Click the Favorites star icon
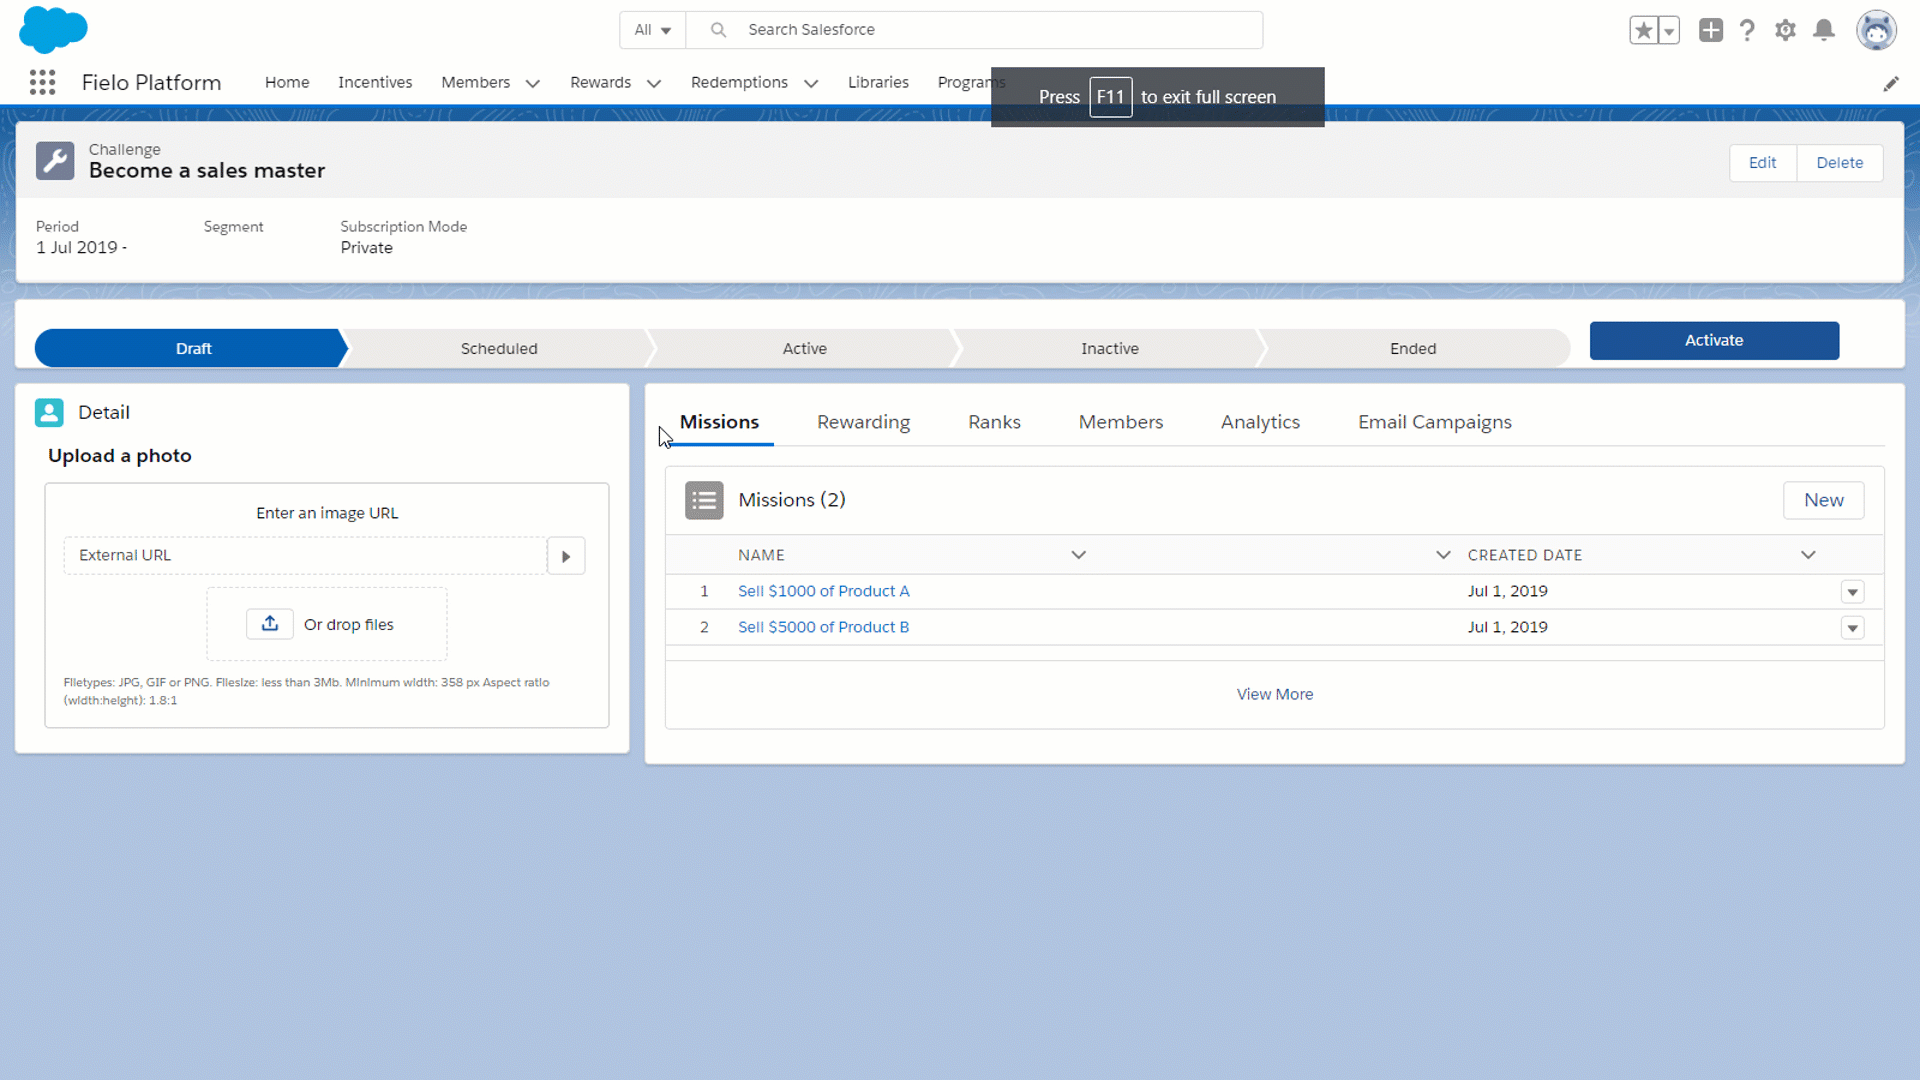The image size is (1920, 1080). click(x=1643, y=30)
